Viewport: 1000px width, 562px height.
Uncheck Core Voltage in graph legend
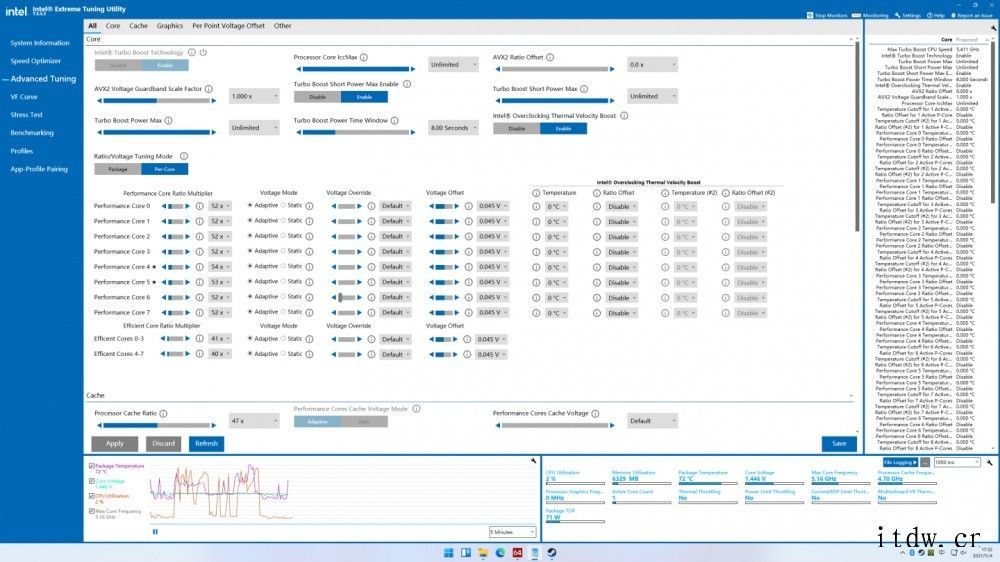(x=92, y=482)
